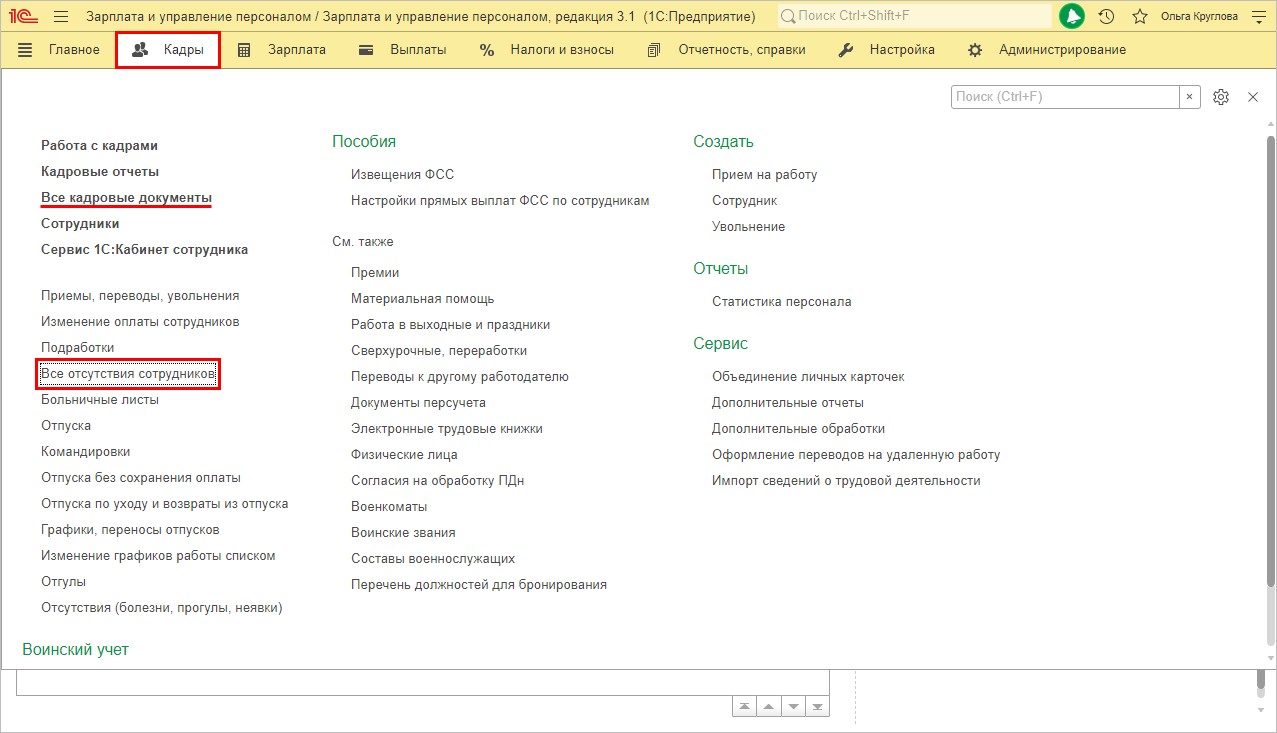Screen dimensions: 1277x733
Task: Open Графики, переносы отпусков
Action: click(130, 530)
